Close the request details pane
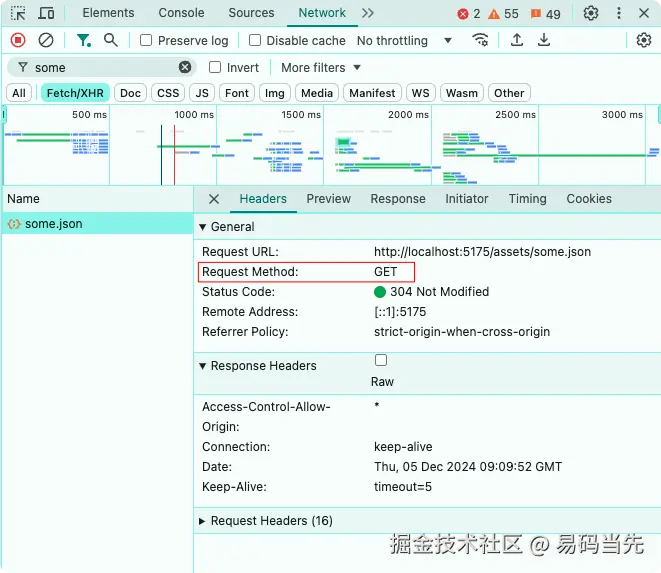 [214, 199]
